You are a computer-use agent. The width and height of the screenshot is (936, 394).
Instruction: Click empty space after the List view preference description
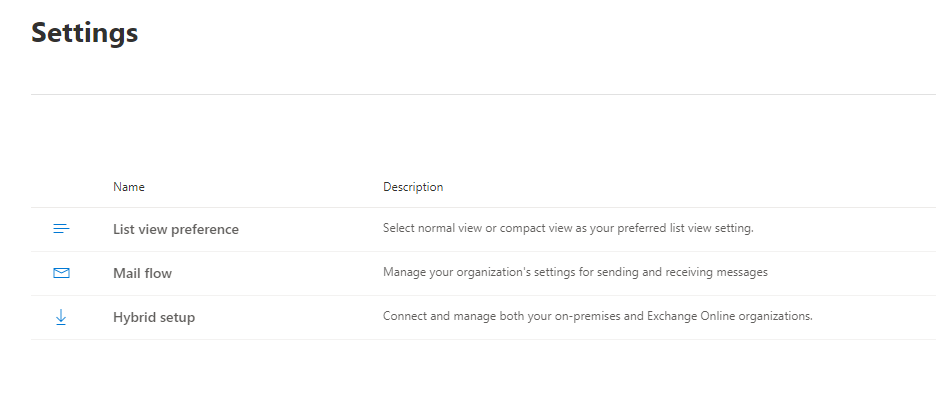[845, 229]
